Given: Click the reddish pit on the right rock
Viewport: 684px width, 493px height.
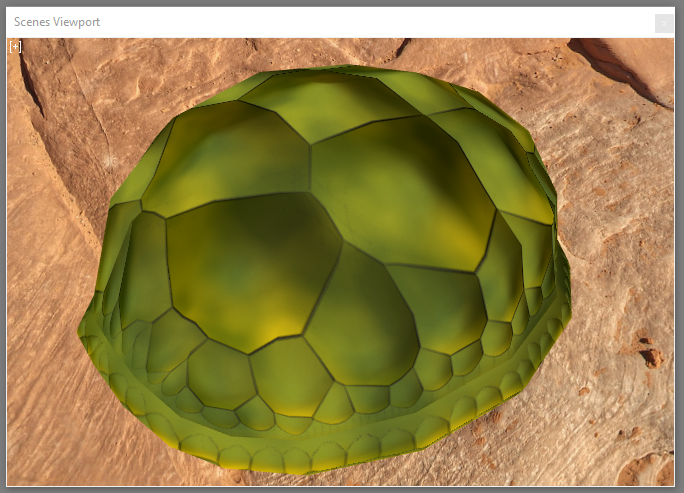Looking at the screenshot, I should [x=650, y=353].
